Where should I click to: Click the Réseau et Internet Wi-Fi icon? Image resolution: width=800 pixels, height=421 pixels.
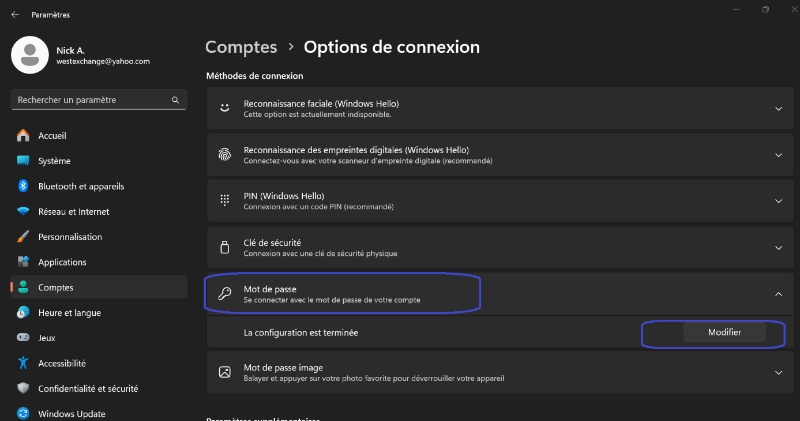click(x=23, y=211)
